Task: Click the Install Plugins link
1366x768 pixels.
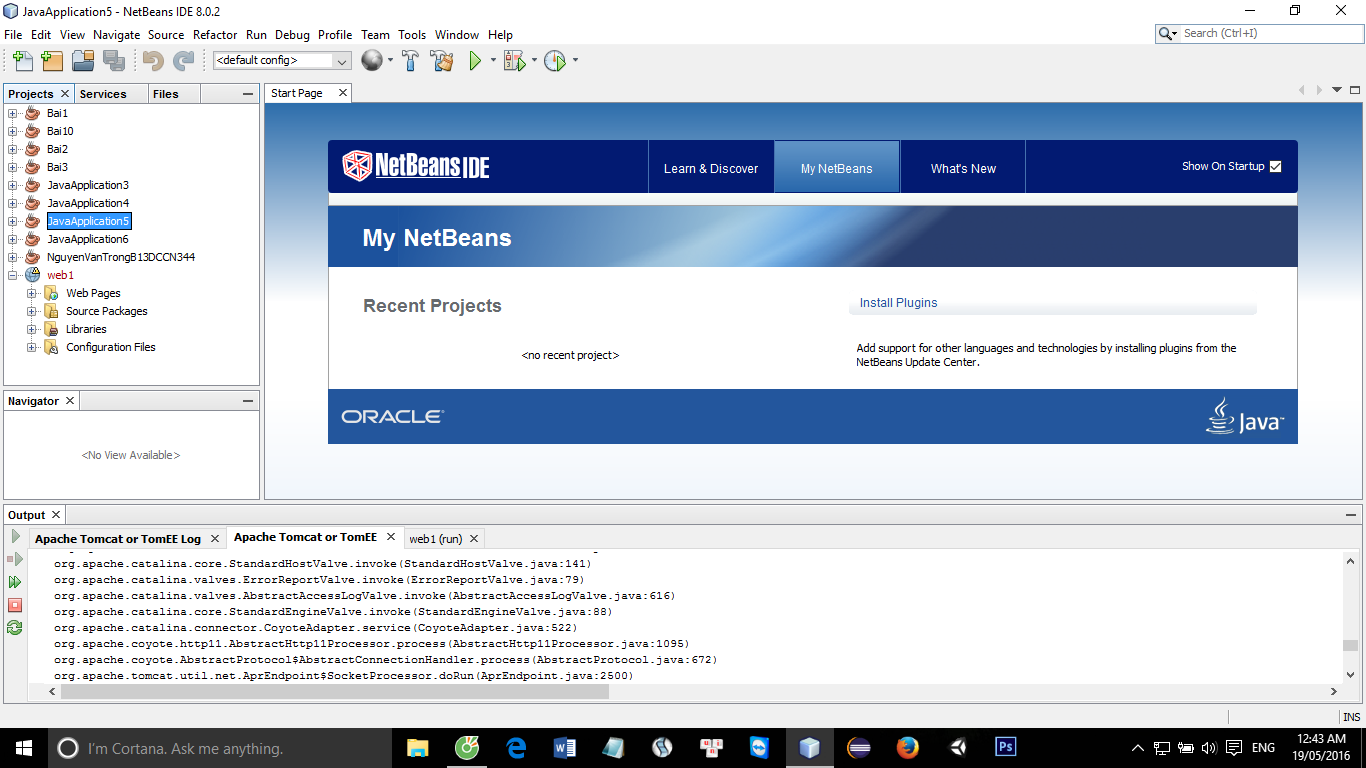Action: tap(897, 302)
